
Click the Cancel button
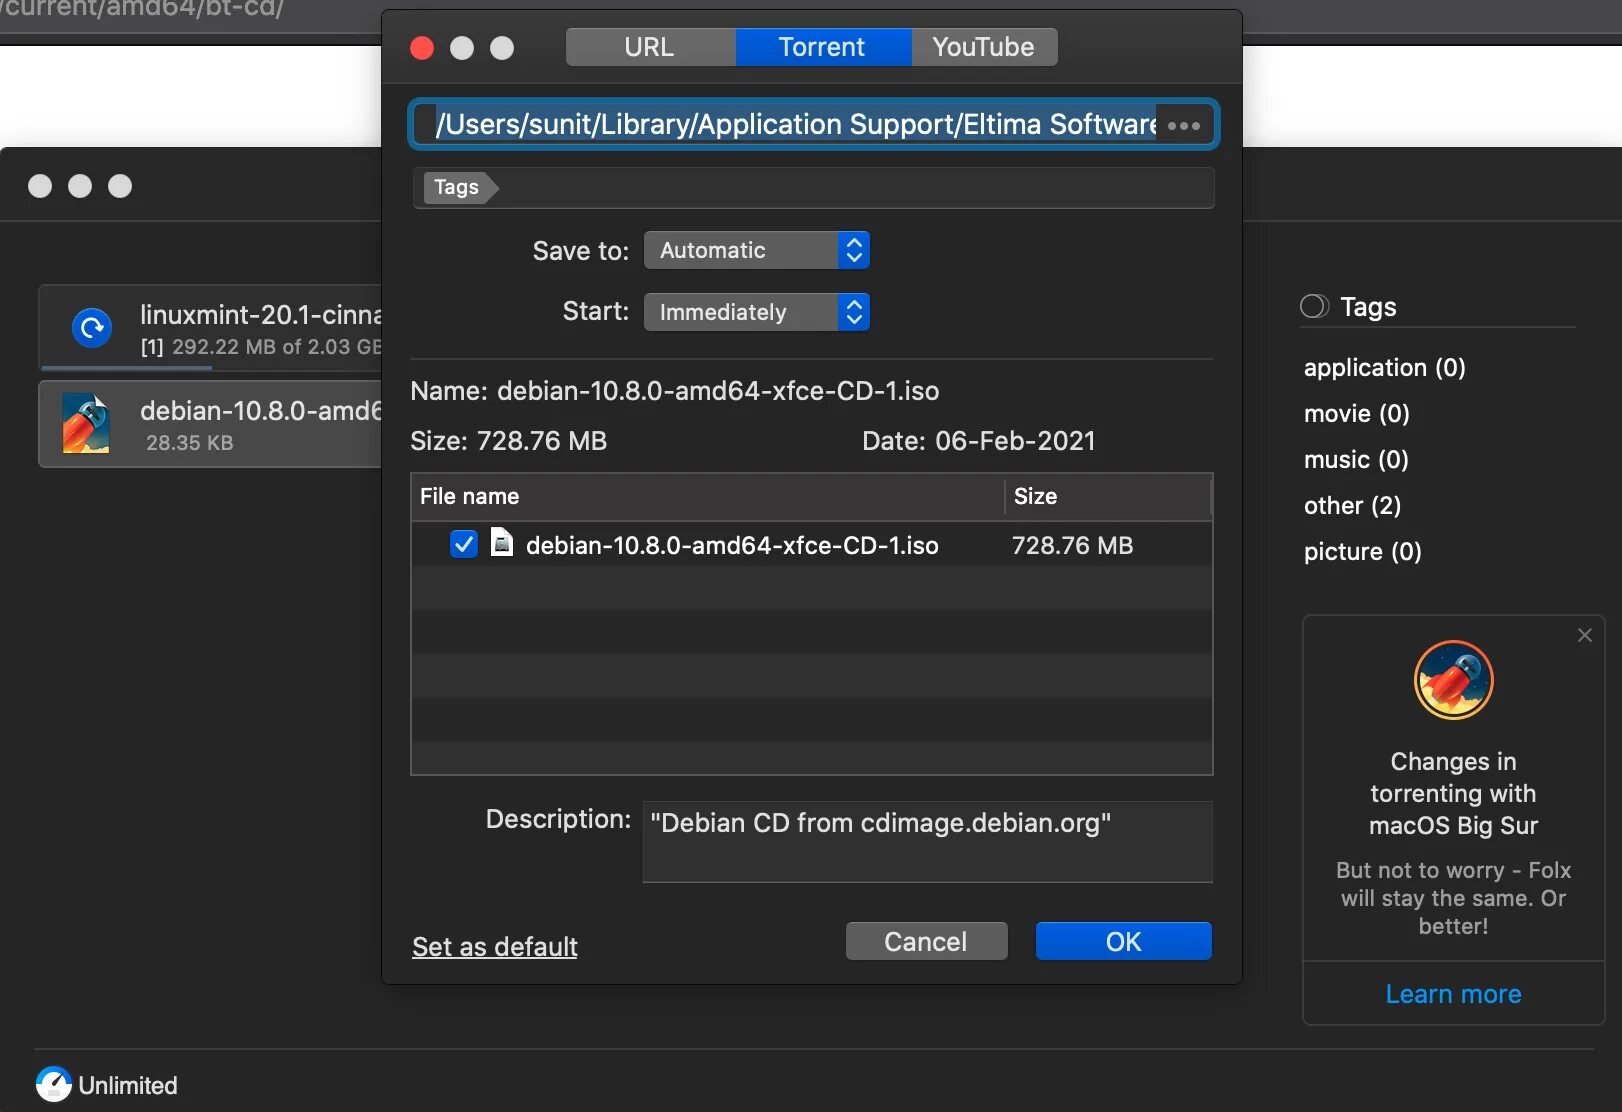point(926,941)
